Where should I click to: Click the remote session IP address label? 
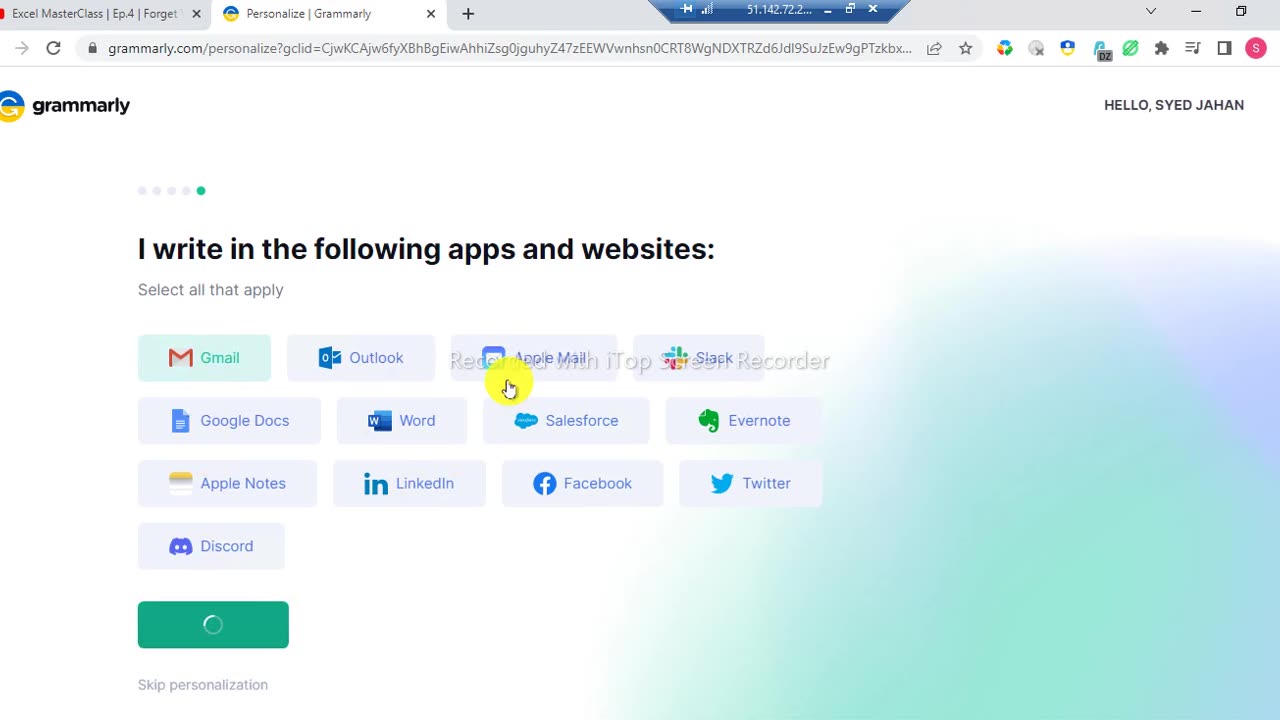pyautogui.click(x=779, y=9)
